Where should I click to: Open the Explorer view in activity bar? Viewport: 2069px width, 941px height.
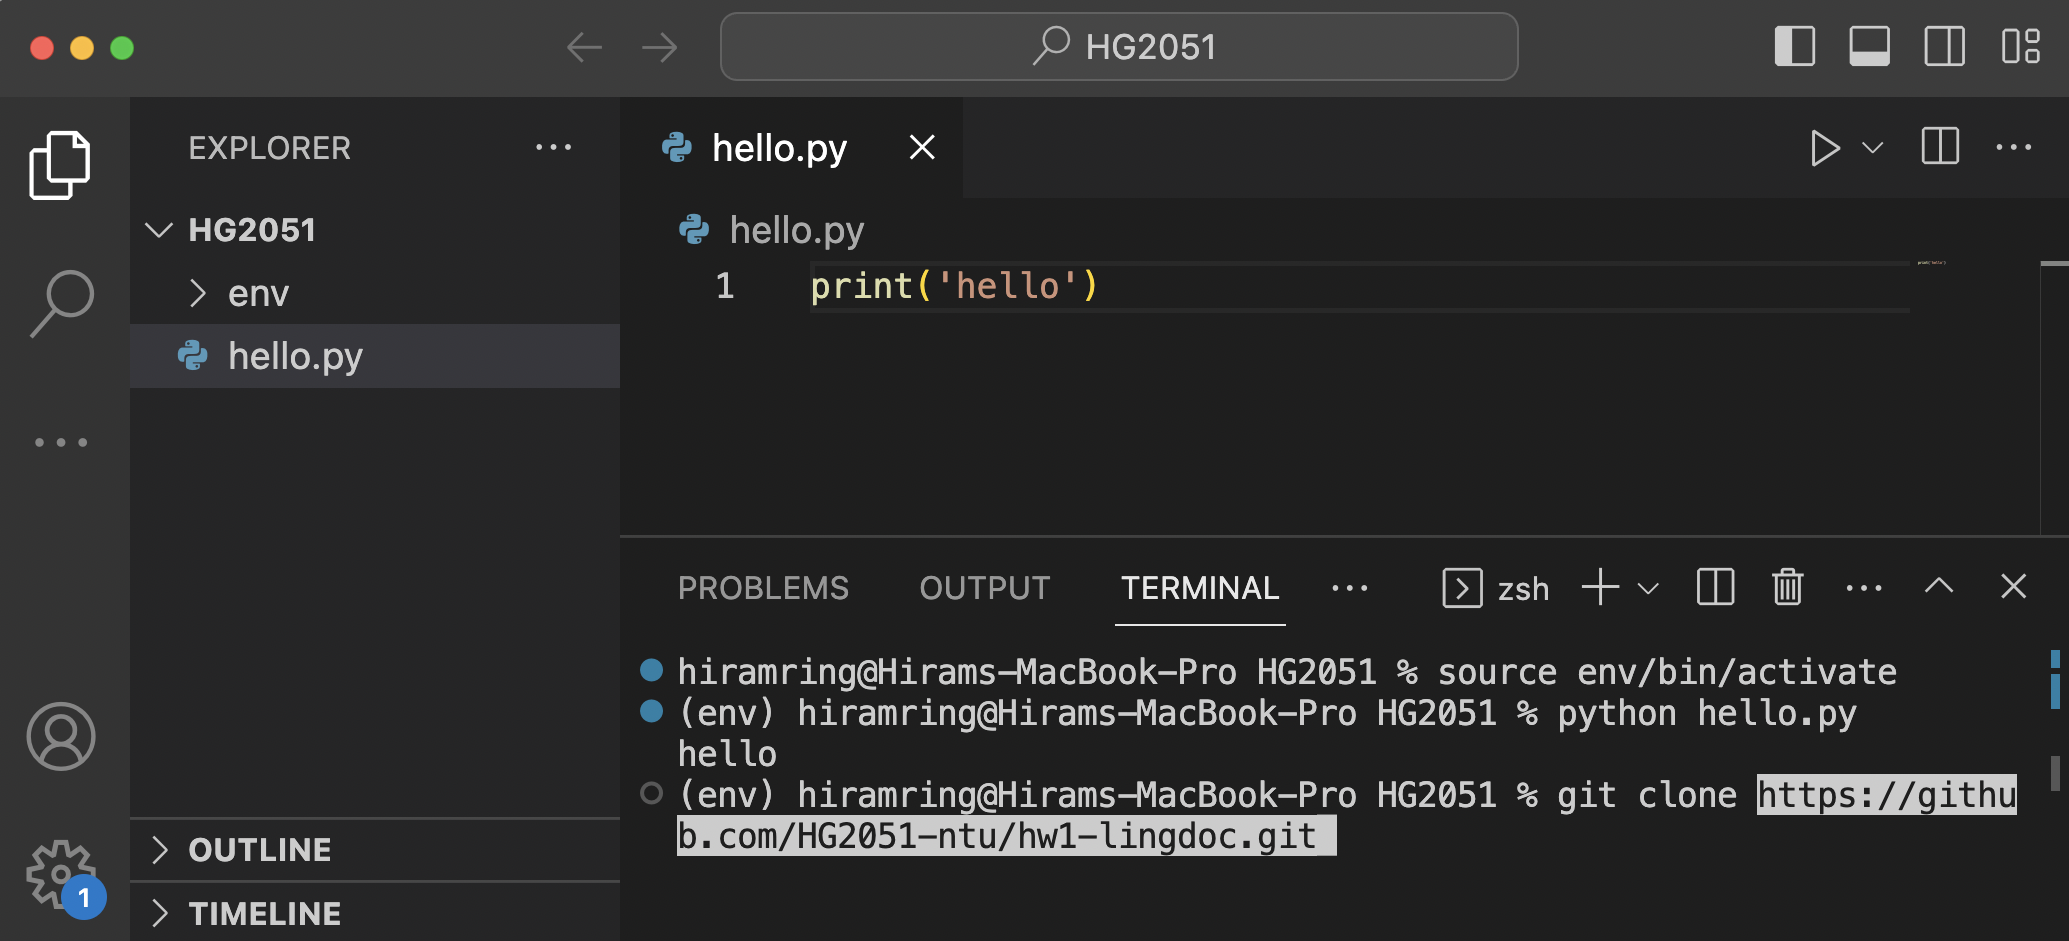60,165
